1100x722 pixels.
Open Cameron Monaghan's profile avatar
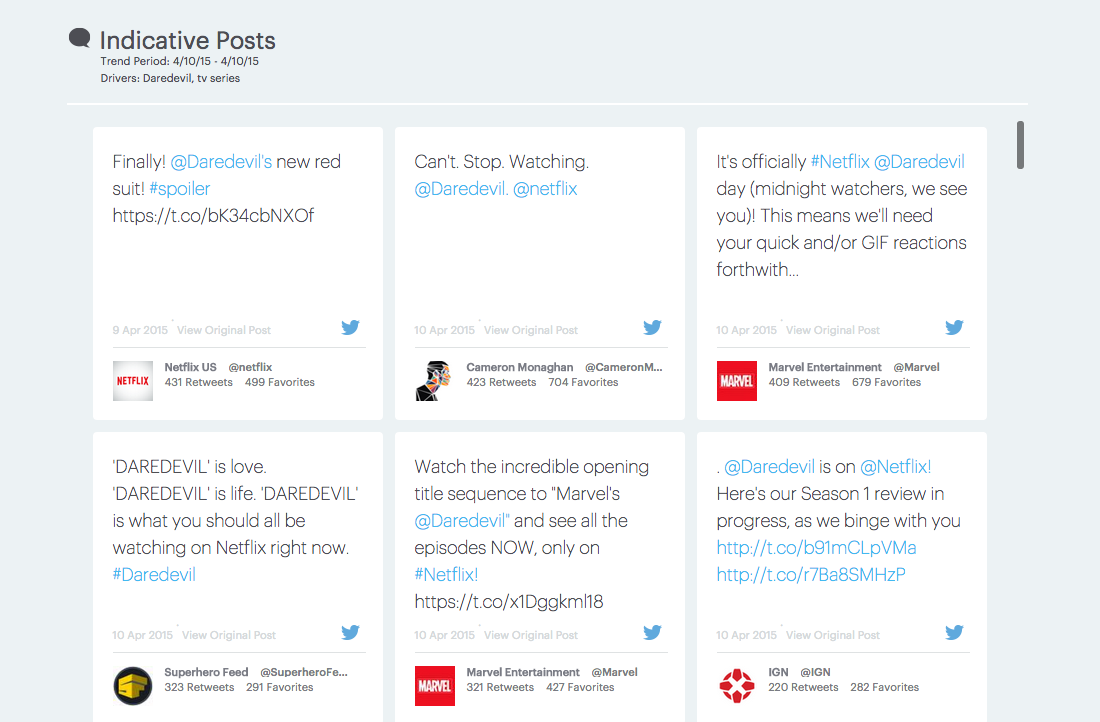click(x=434, y=381)
